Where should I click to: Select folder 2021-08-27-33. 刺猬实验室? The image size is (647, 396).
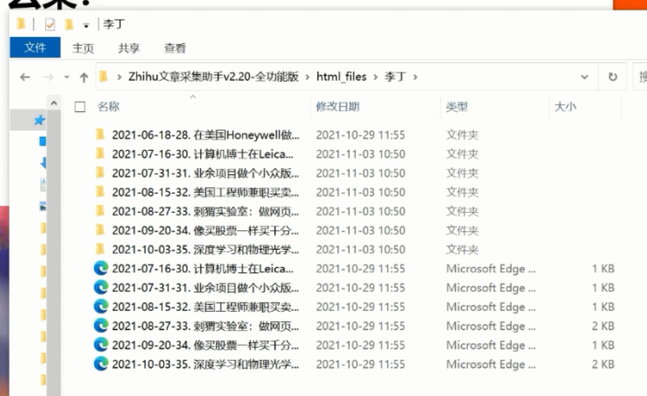205,211
